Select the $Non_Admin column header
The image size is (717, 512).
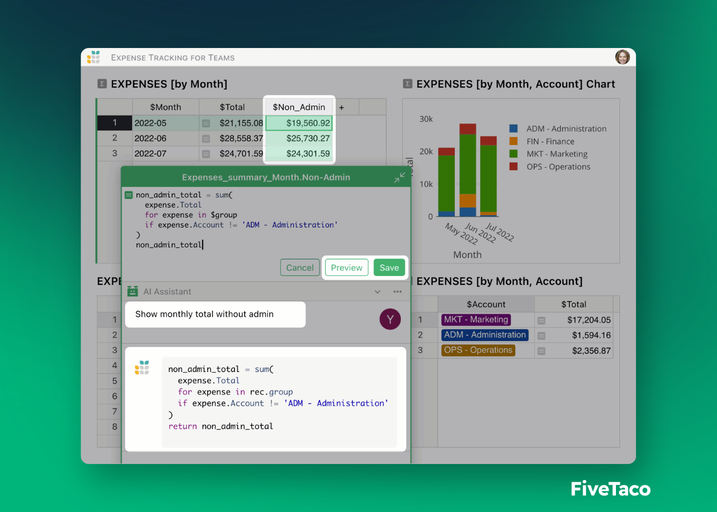point(299,107)
